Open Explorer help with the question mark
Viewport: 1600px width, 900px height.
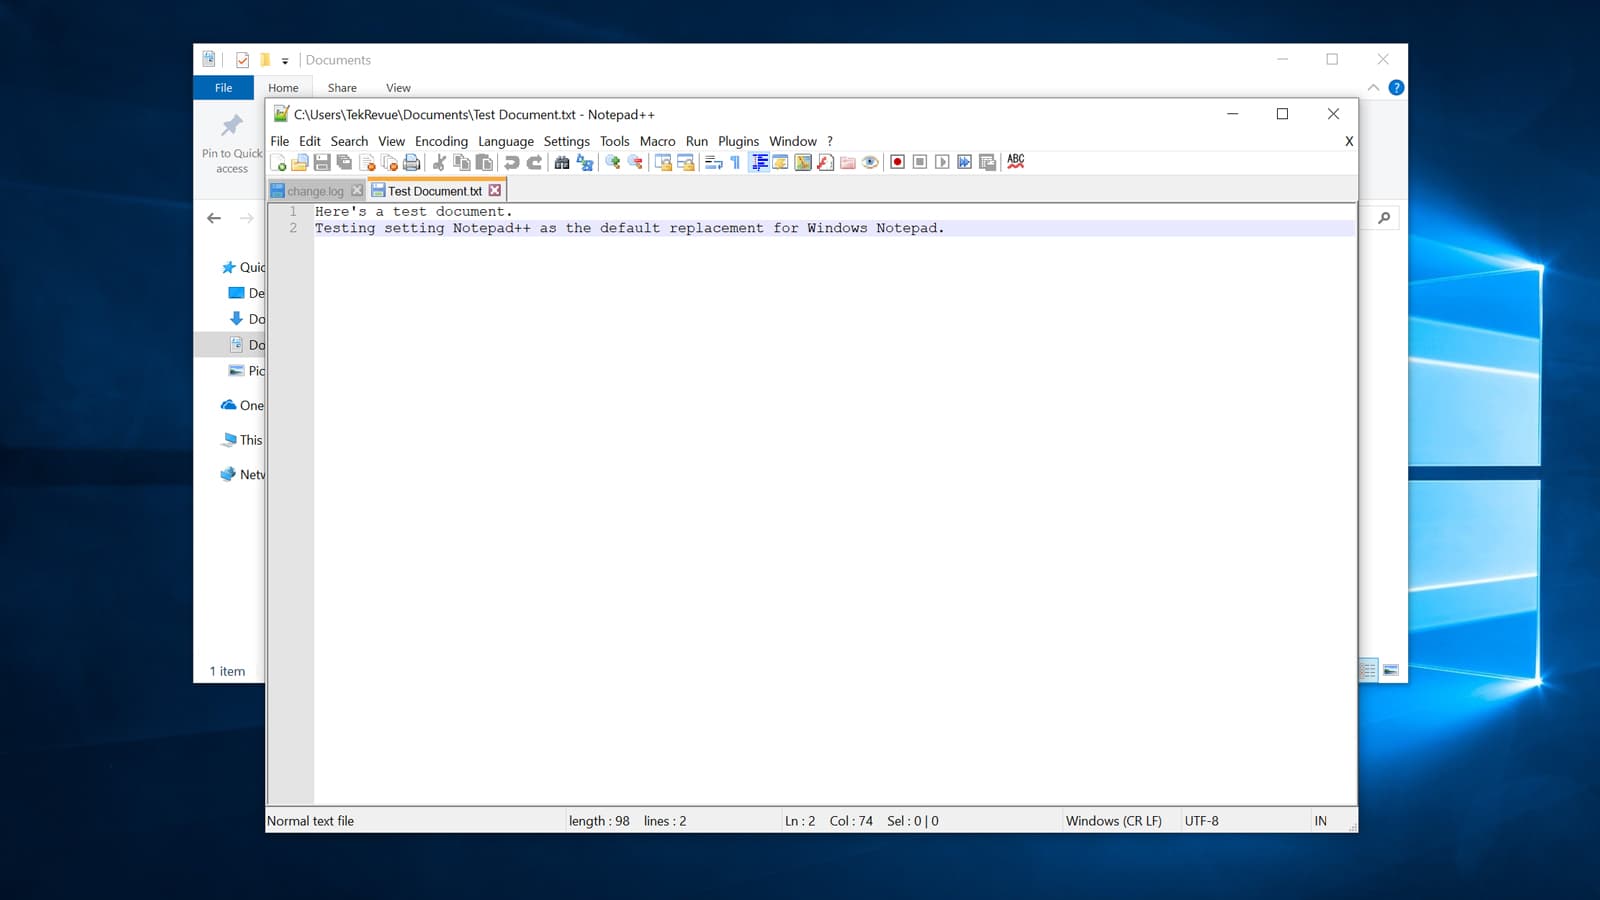[1396, 87]
